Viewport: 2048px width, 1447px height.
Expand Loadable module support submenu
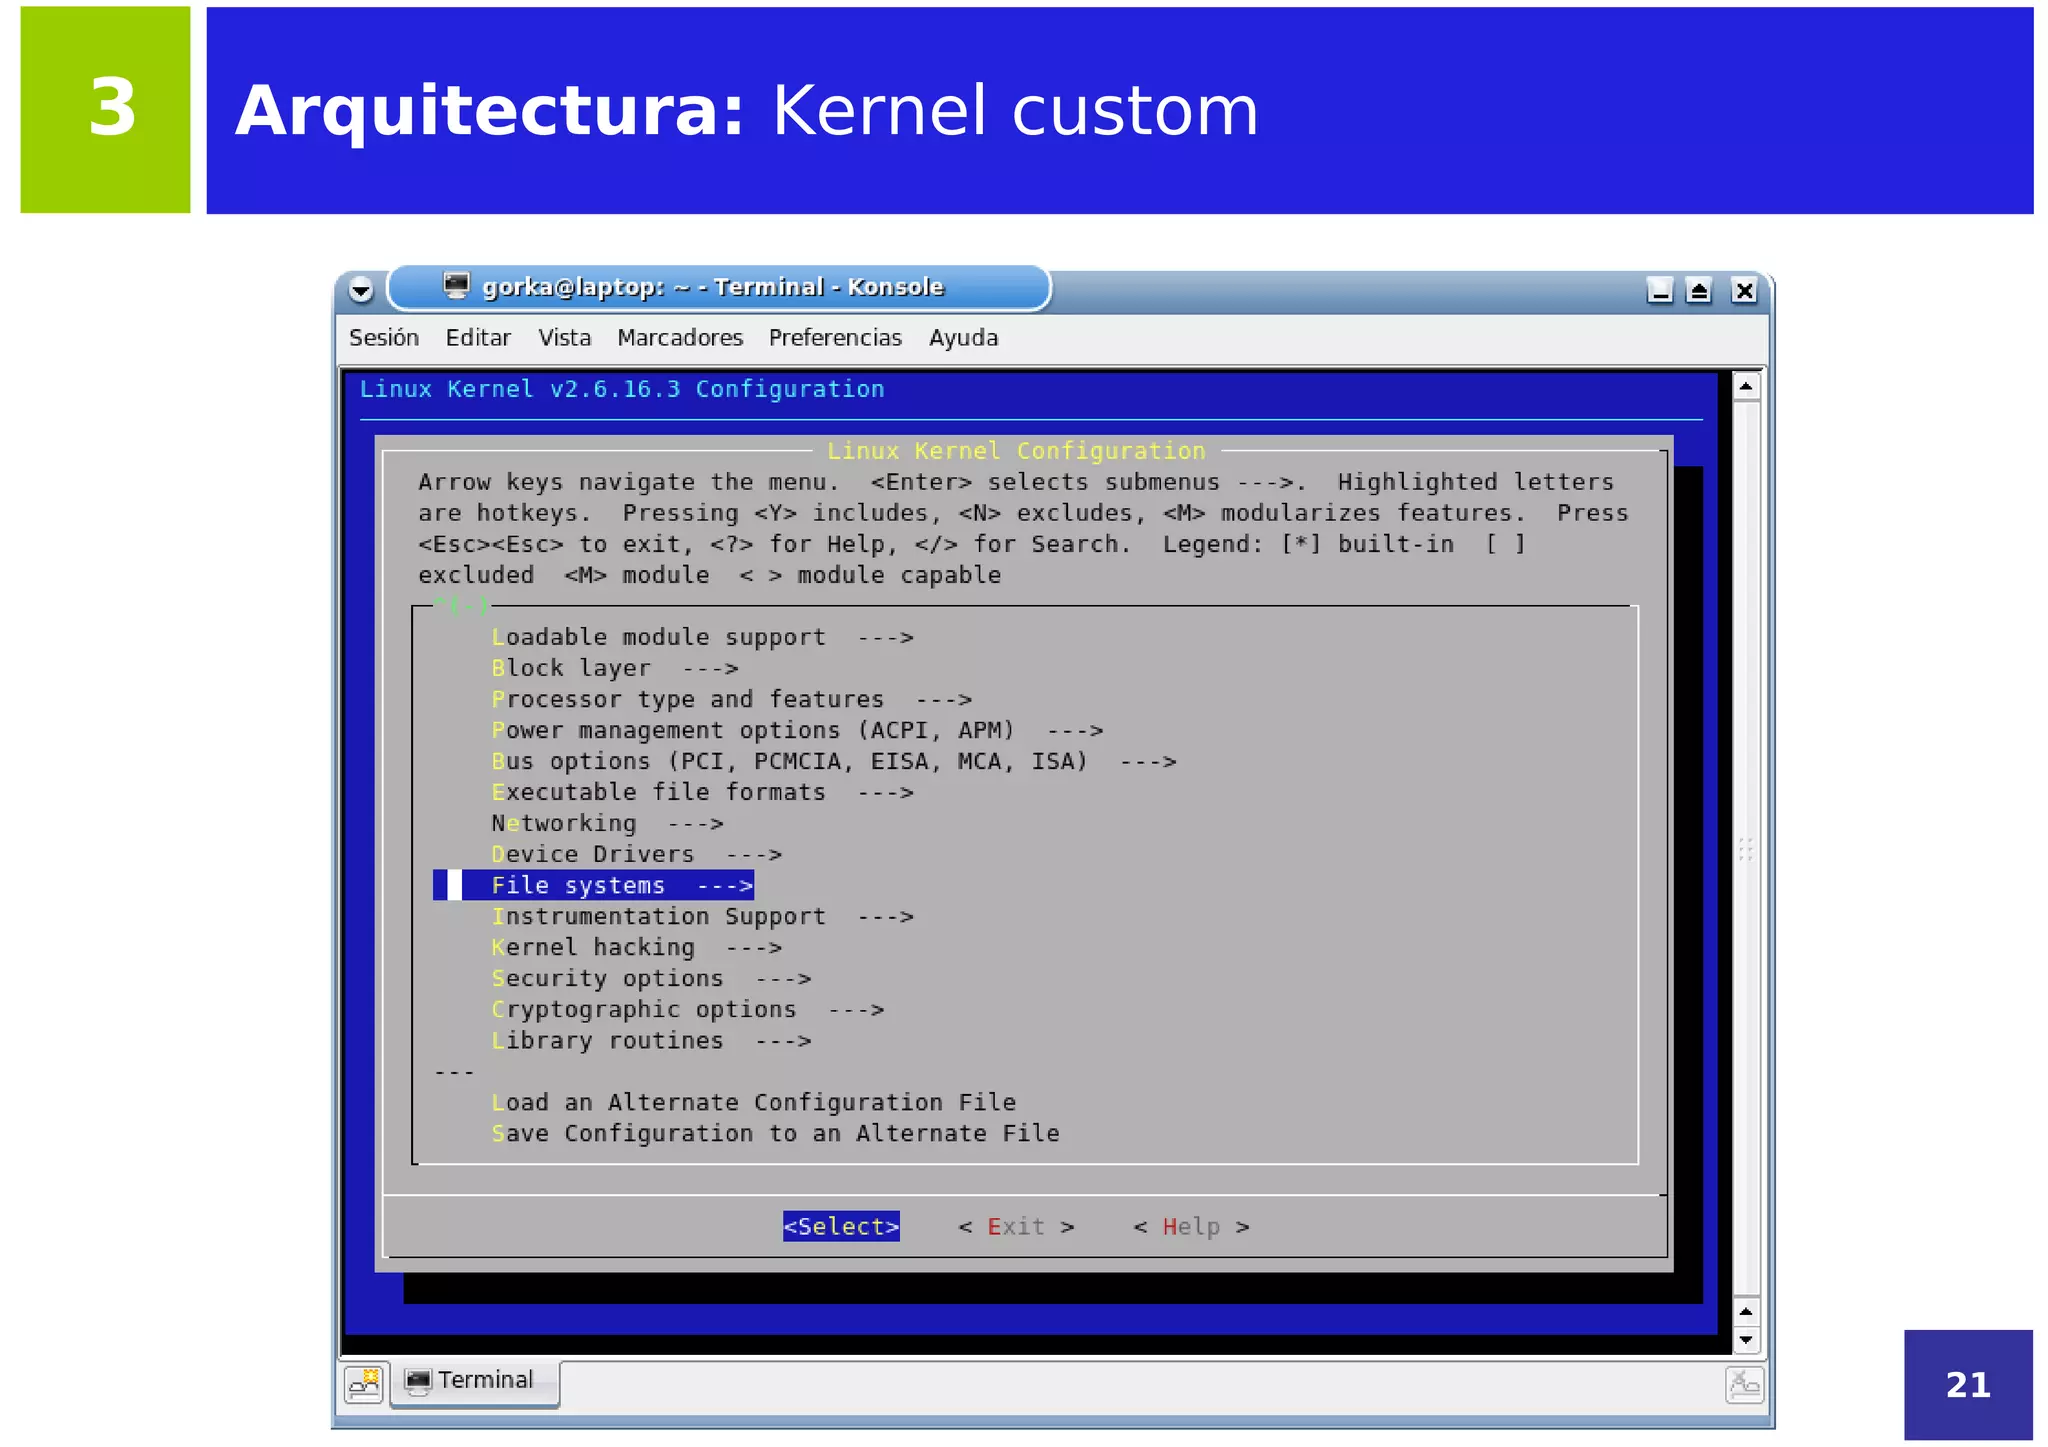[702, 637]
